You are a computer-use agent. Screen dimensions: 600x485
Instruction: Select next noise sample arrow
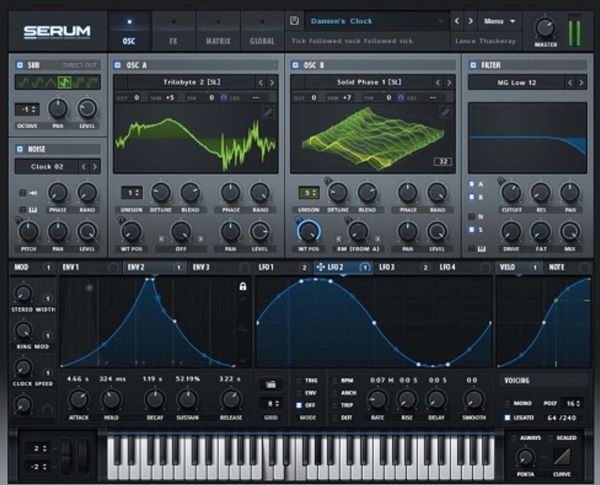point(95,167)
